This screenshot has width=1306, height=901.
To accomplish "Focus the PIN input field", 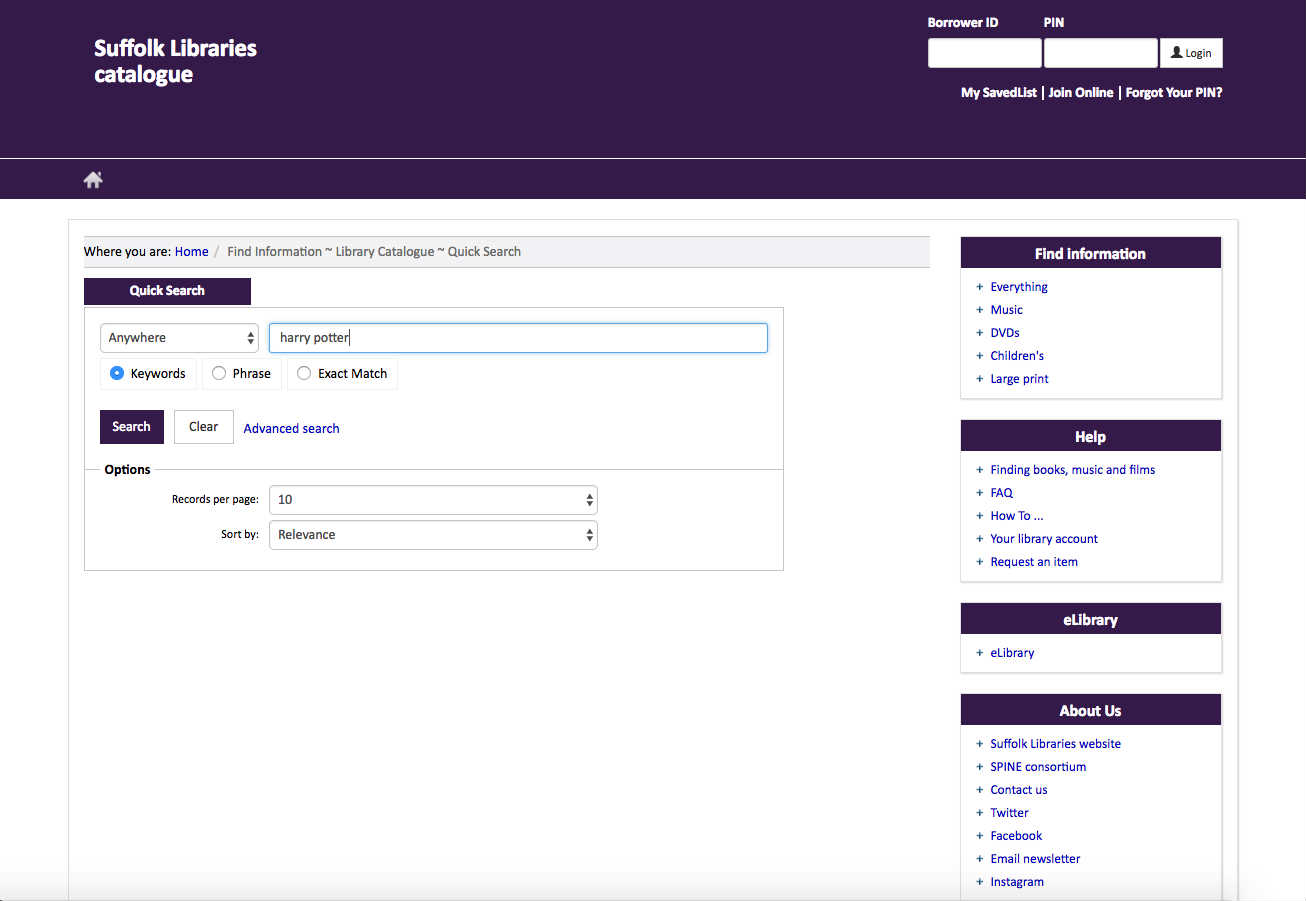I will (1100, 53).
